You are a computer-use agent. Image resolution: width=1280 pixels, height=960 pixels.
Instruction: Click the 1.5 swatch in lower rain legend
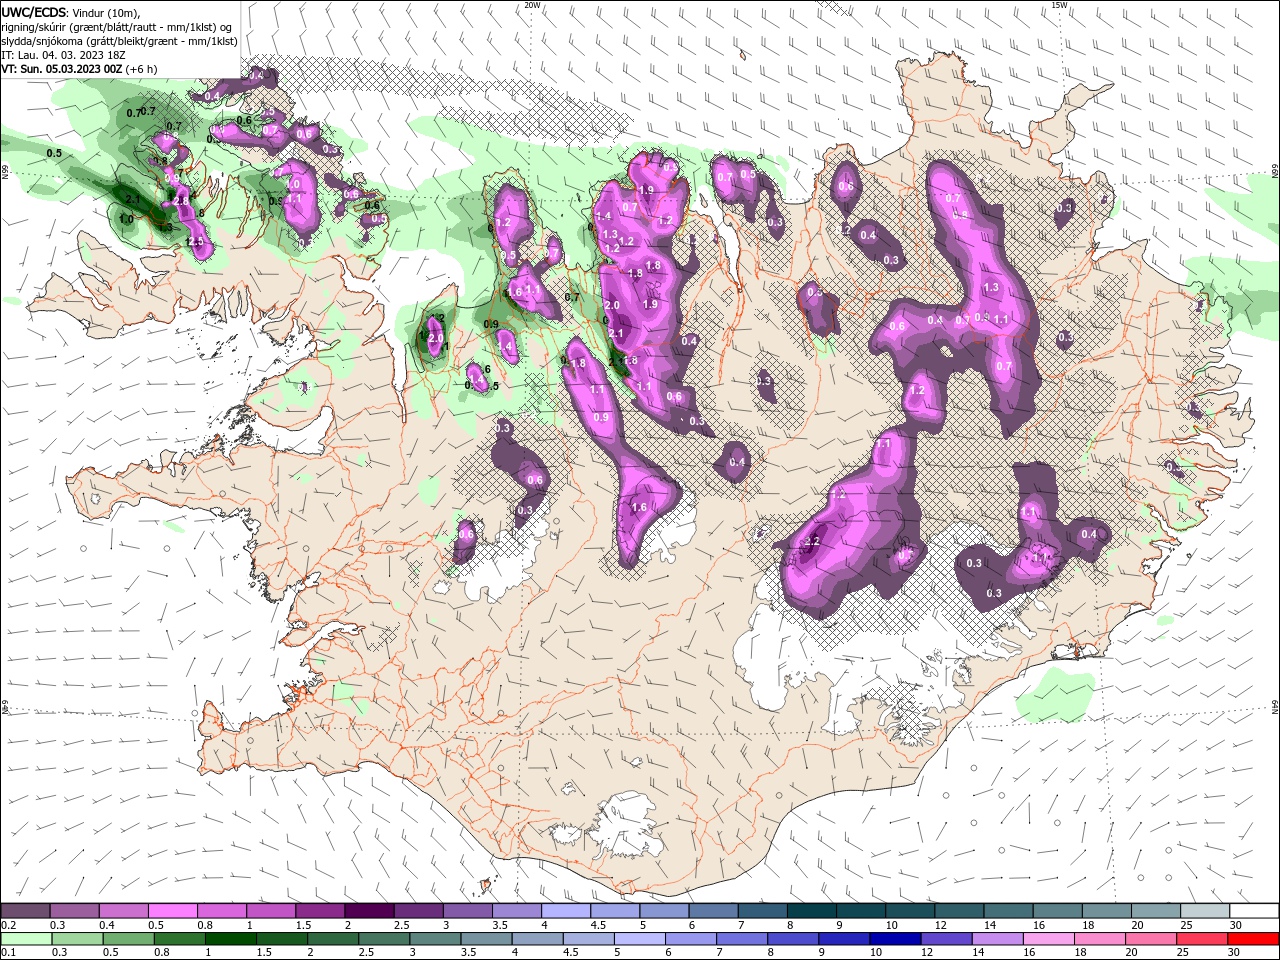point(282,938)
